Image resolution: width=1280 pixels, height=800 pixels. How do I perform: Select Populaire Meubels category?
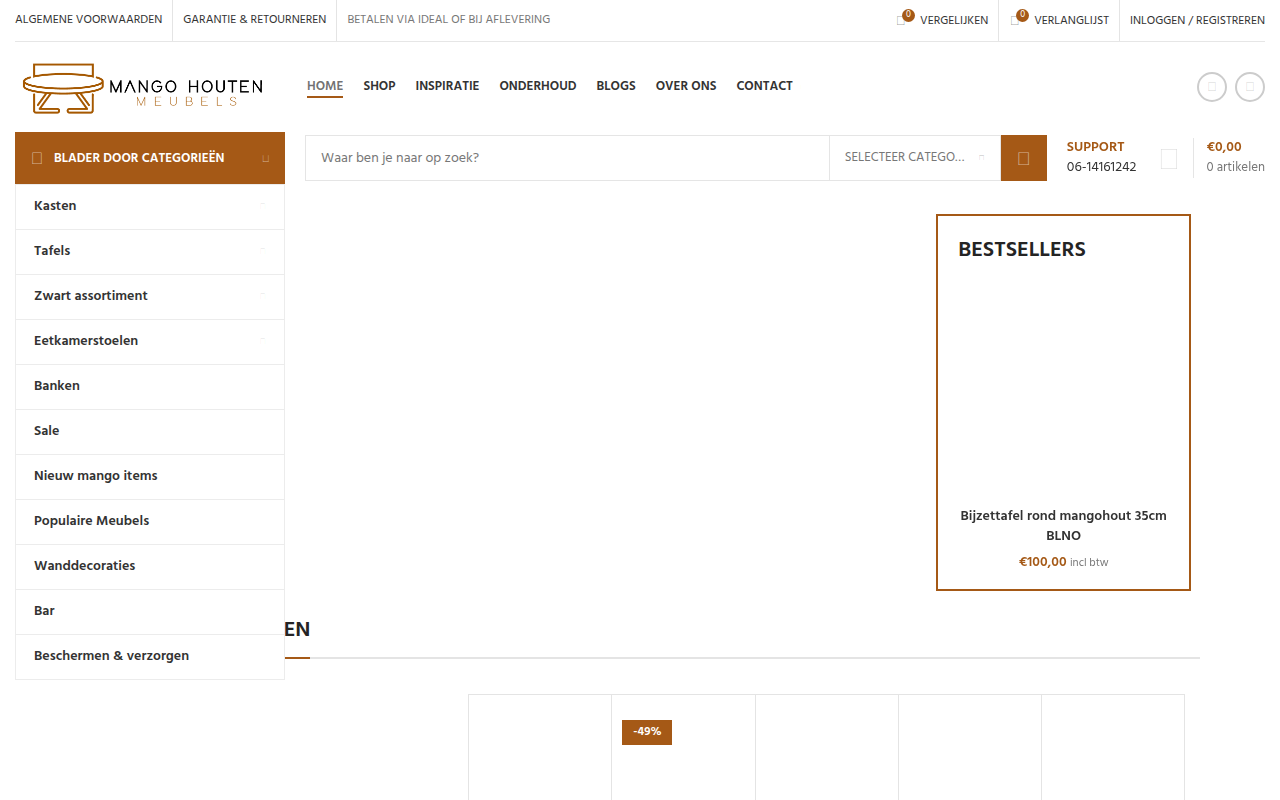point(150,521)
